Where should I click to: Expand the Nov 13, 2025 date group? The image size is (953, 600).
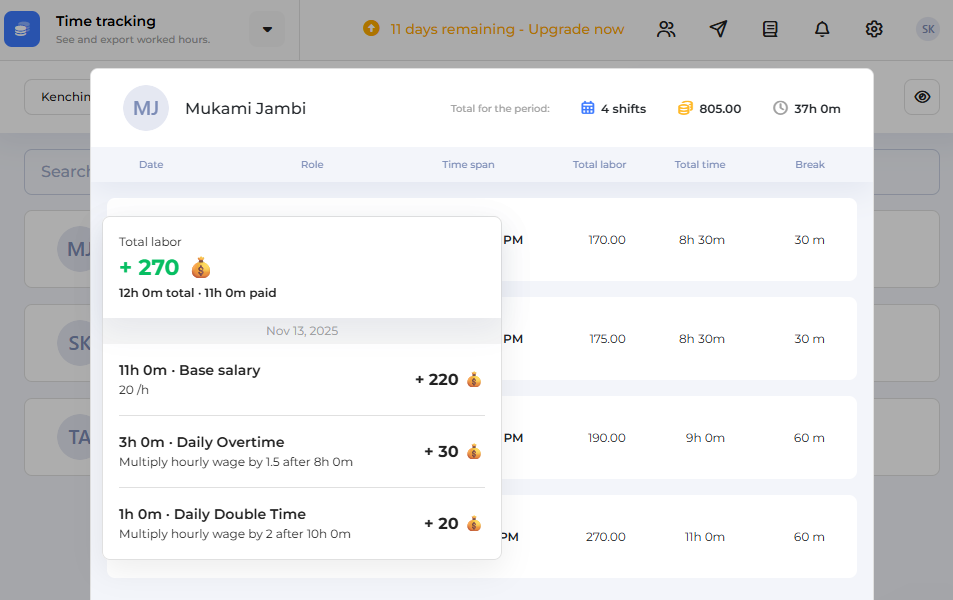(302, 330)
